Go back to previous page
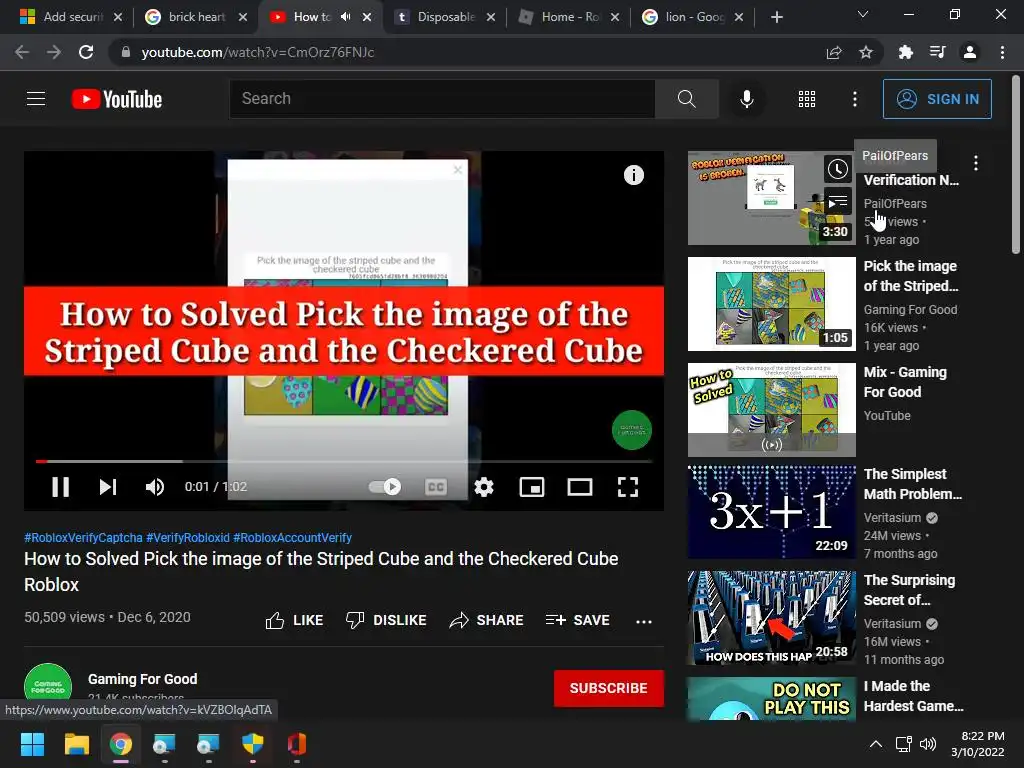The height and width of the screenshot is (768, 1024). [22, 52]
